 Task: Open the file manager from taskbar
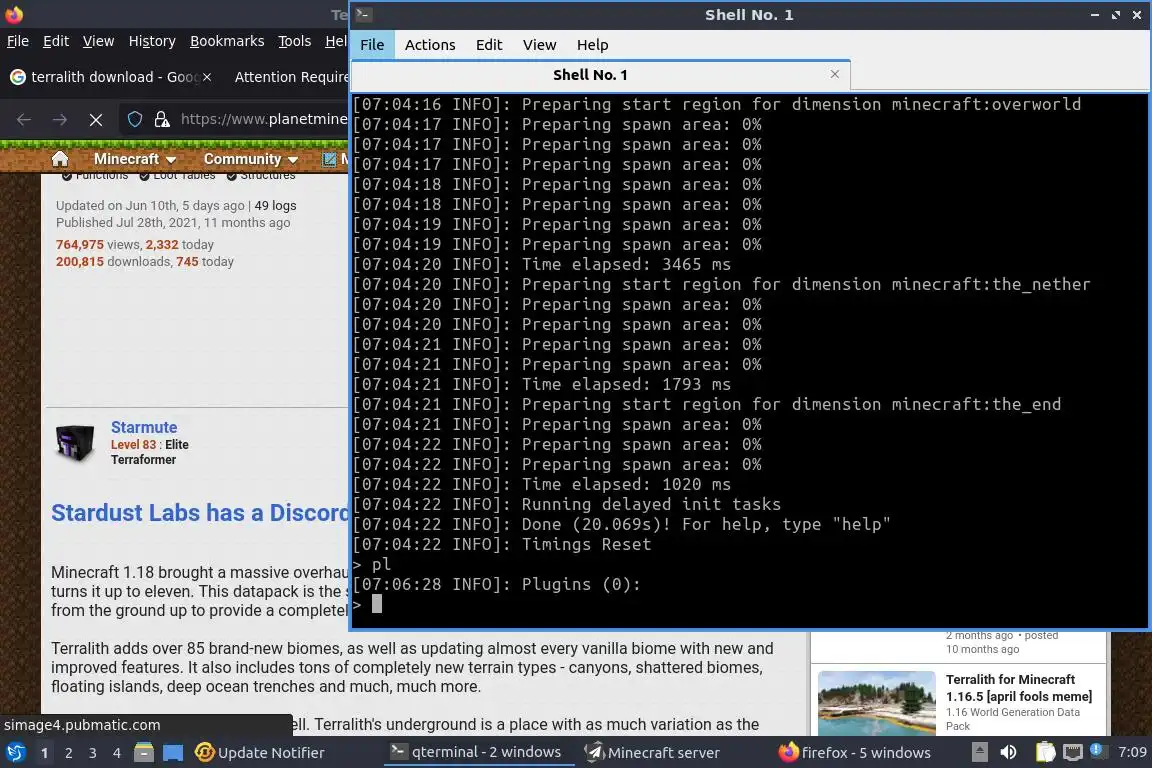pyautogui.click(x=144, y=753)
